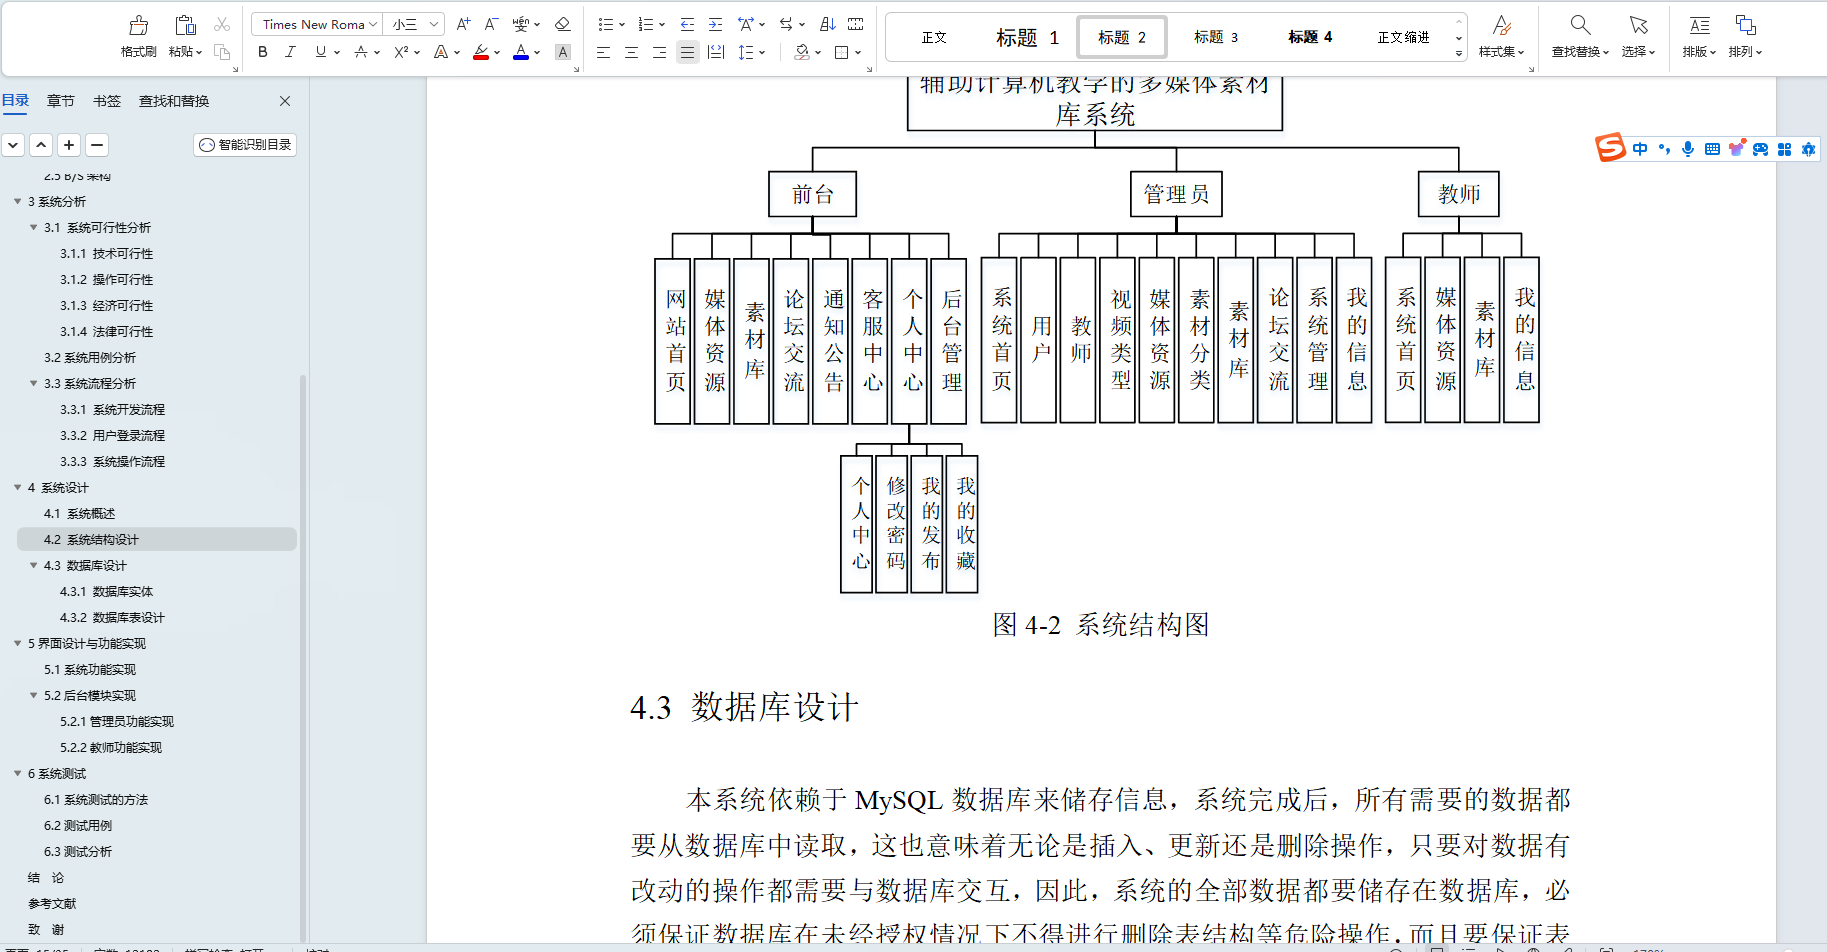Click the line spacing icon

tap(746, 52)
